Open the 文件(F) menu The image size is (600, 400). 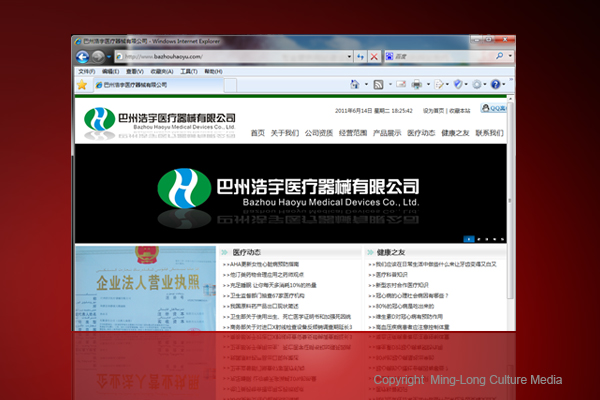(x=86, y=72)
